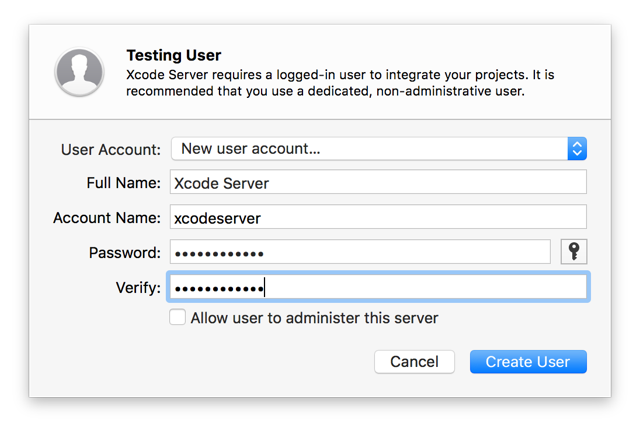Click the Create User button

[x=527, y=362]
